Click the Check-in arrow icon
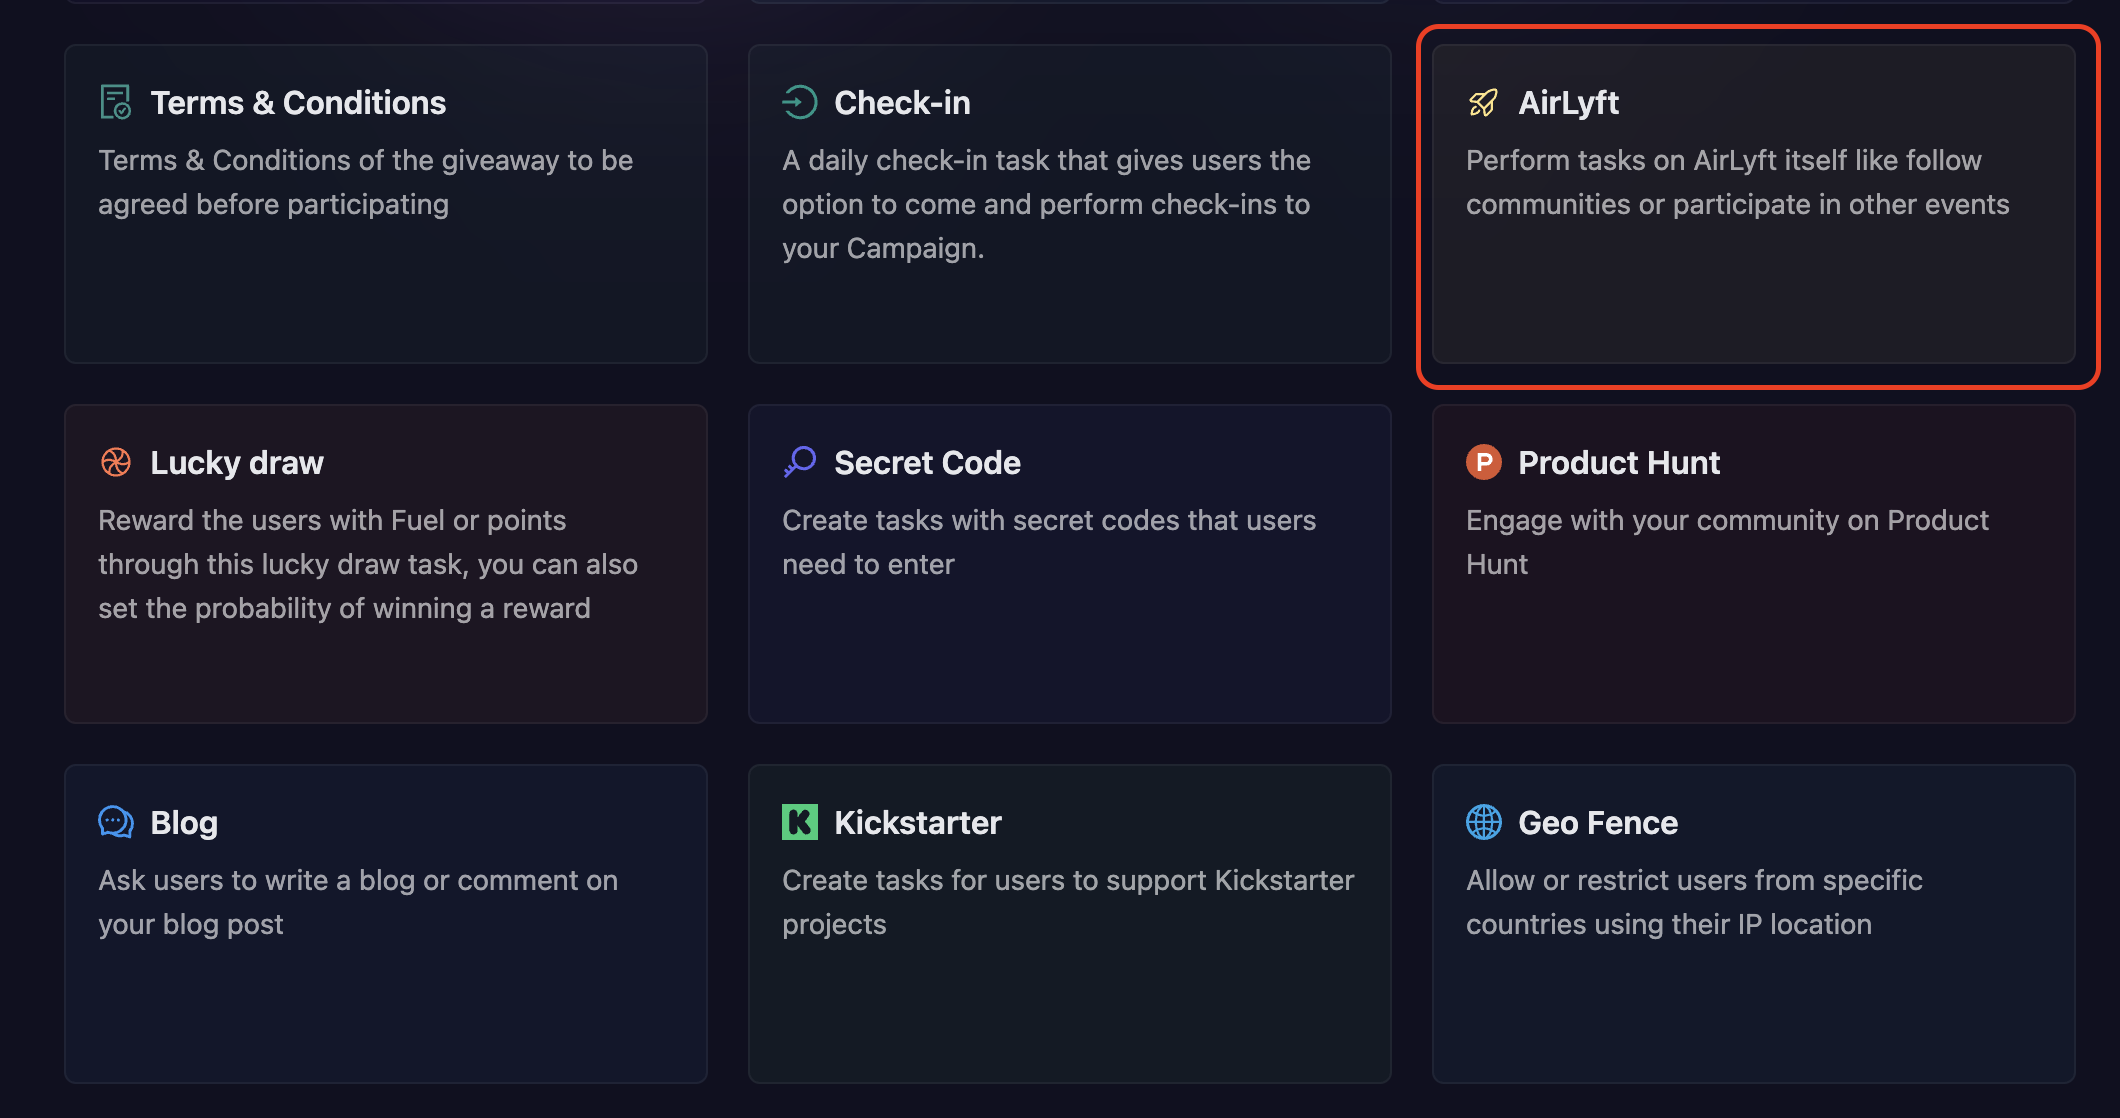This screenshot has width=2120, height=1118. click(798, 101)
